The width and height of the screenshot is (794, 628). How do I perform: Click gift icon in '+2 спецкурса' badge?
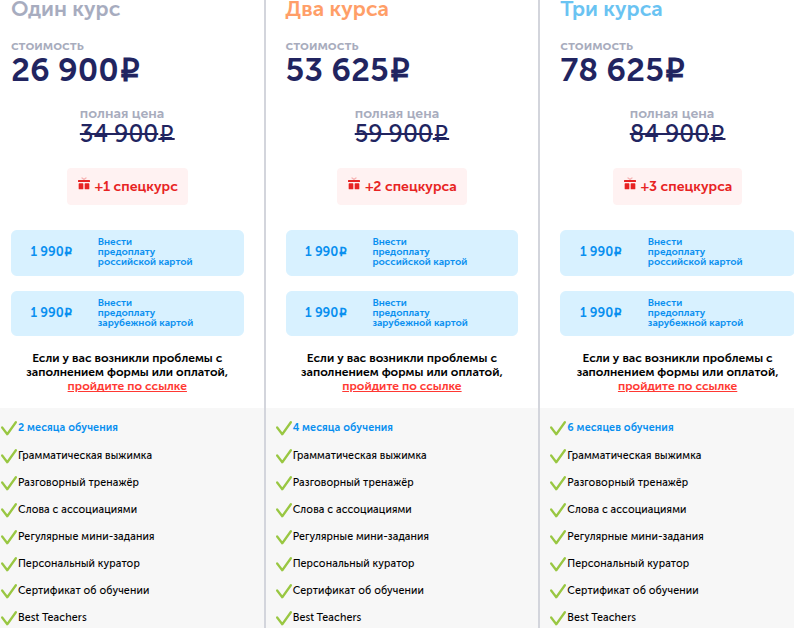click(353, 185)
